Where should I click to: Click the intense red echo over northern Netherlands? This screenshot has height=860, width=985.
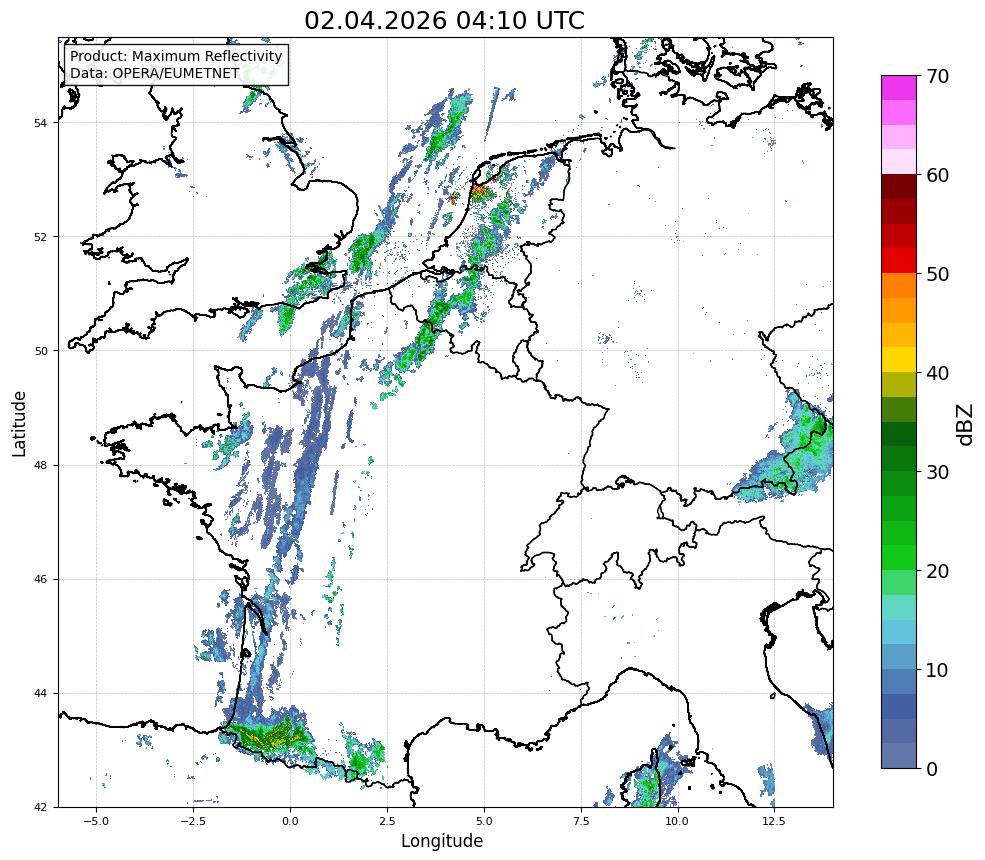[480, 190]
